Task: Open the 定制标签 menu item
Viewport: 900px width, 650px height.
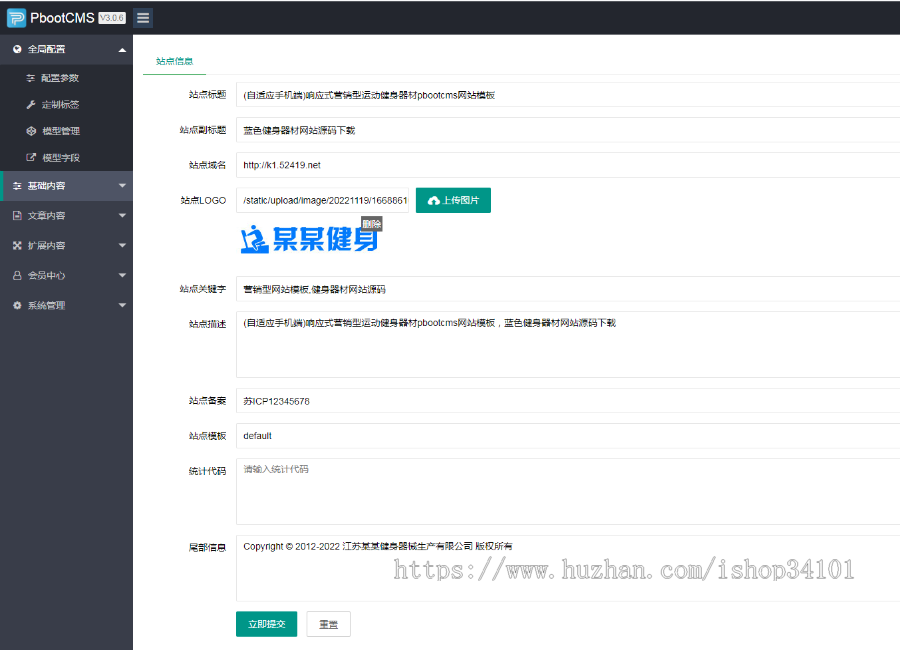Action: pyautogui.click(x=67, y=105)
